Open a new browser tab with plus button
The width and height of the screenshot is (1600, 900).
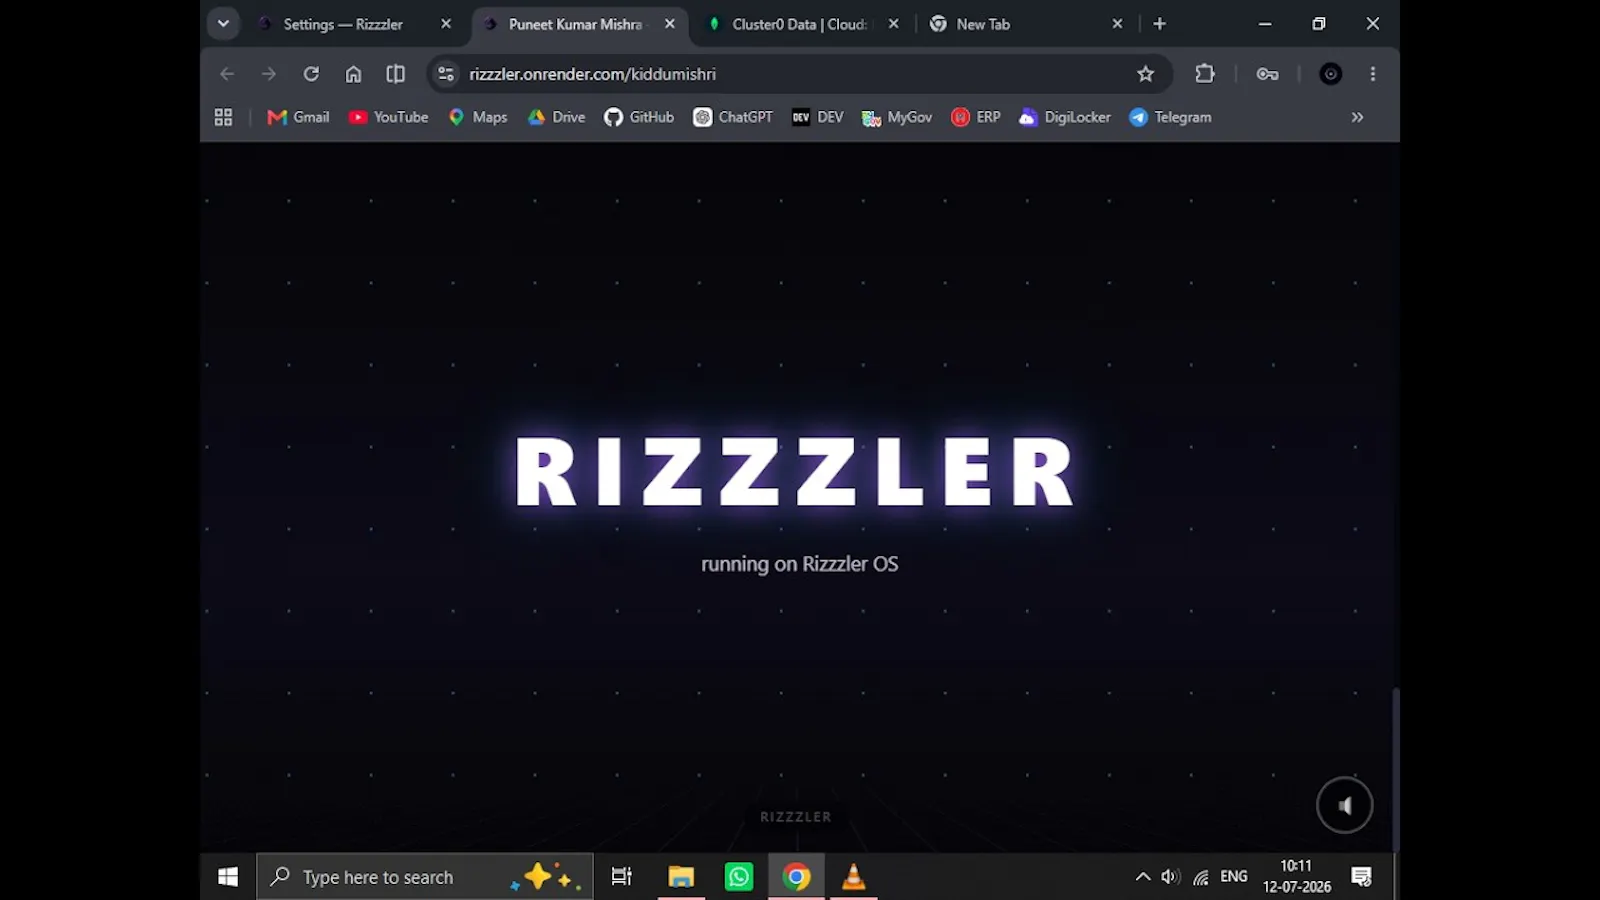point(1160,24)
